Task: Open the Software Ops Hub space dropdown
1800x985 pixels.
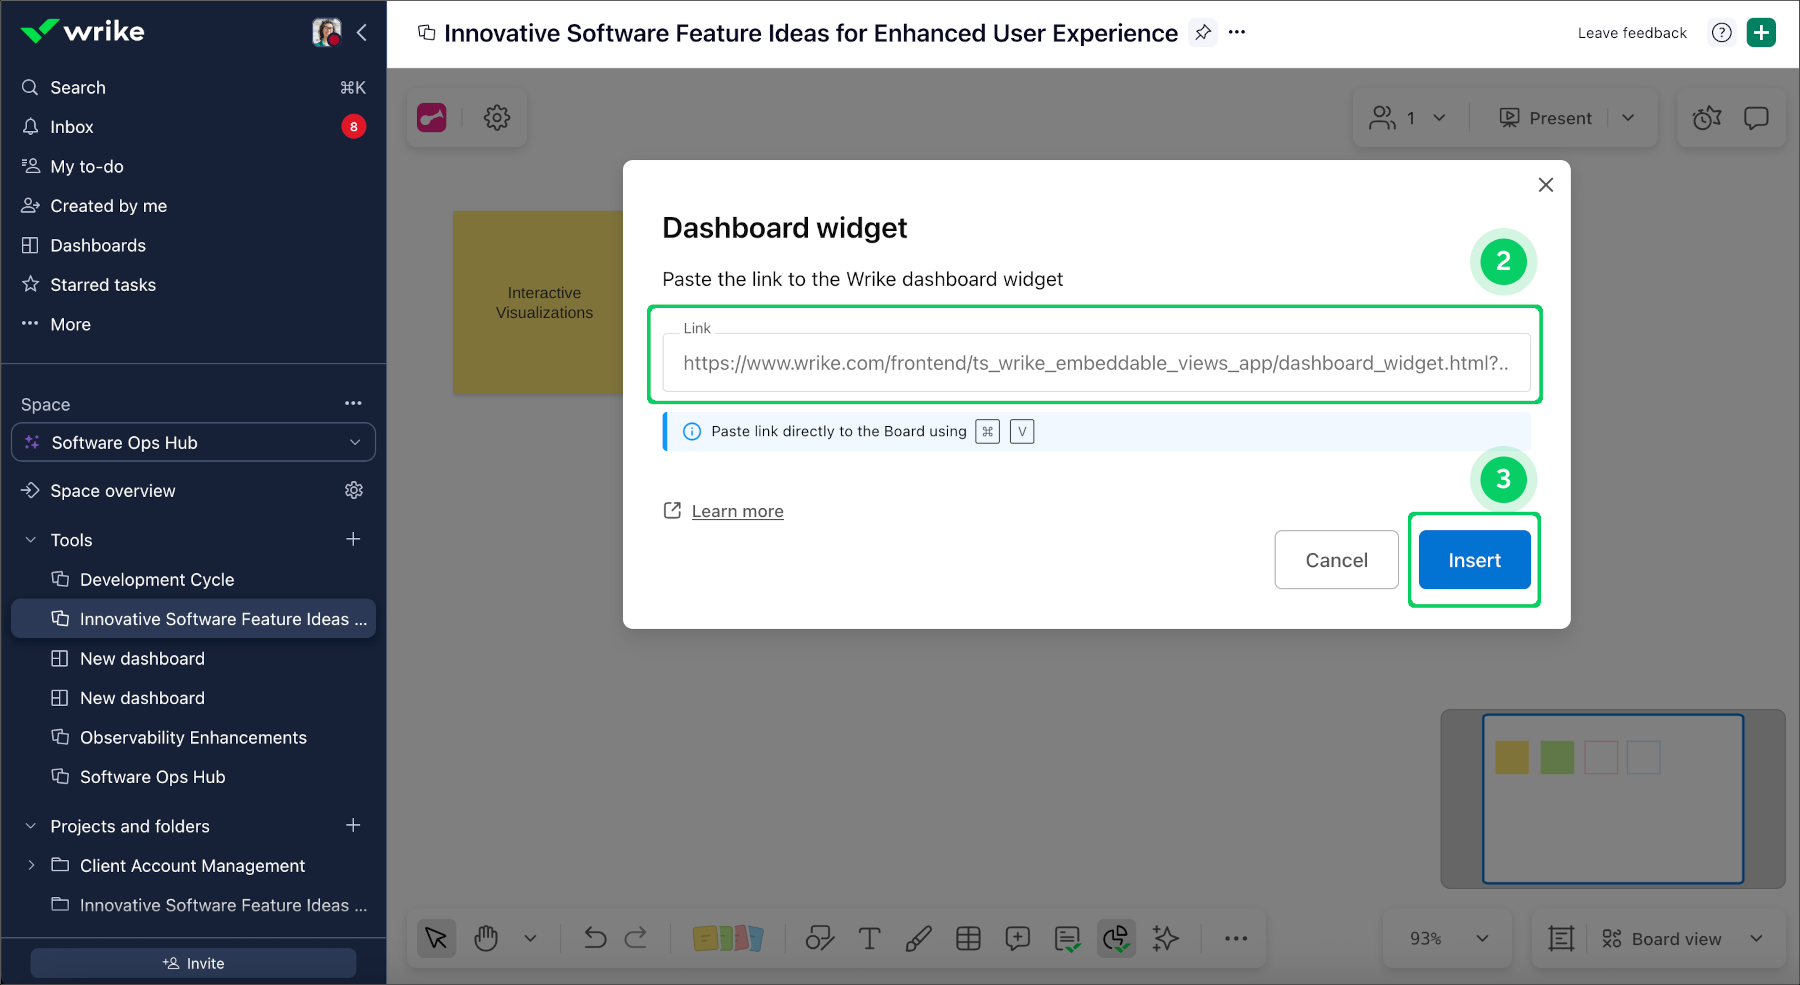Action: (193, 442)
